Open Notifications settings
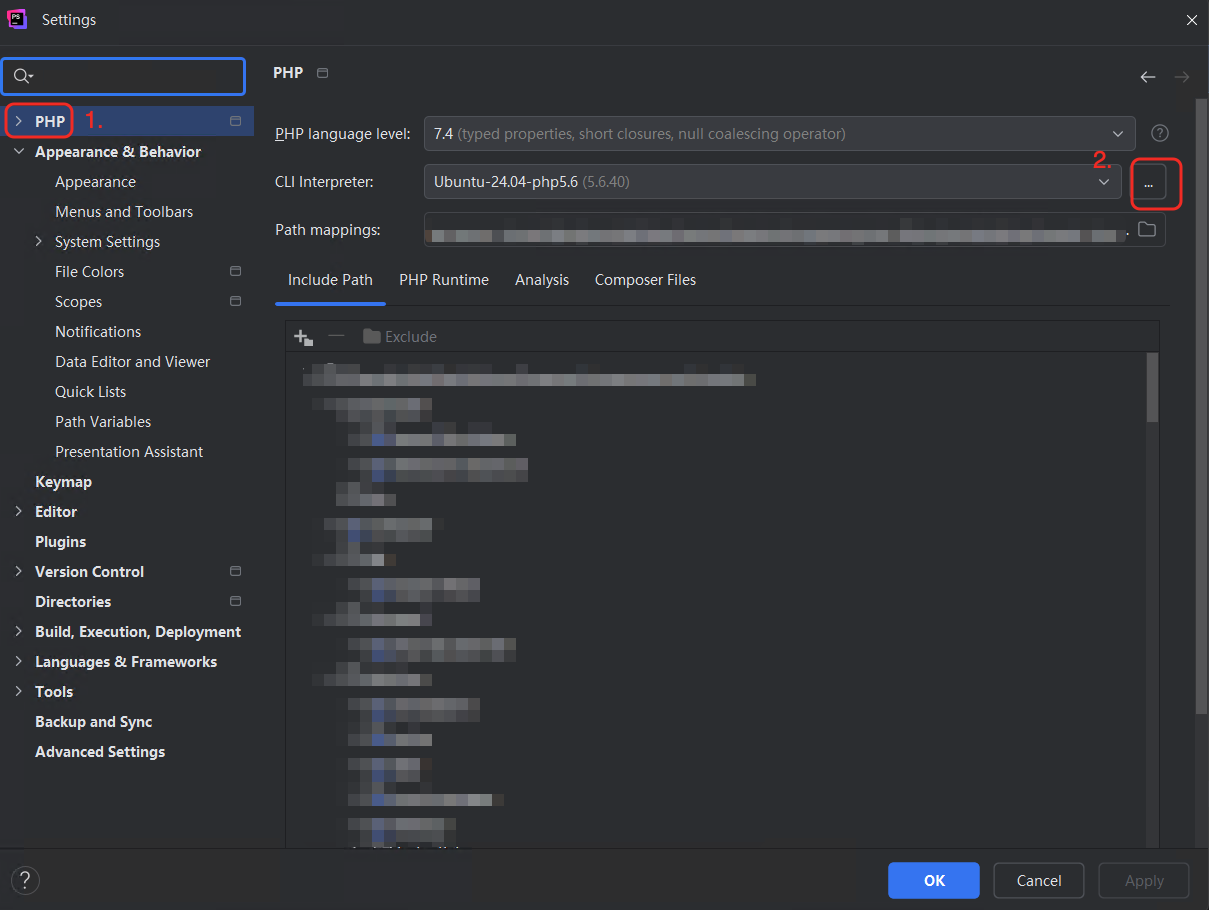The height and width of the screenshot is (910, 1209). (x=98, y=331)
